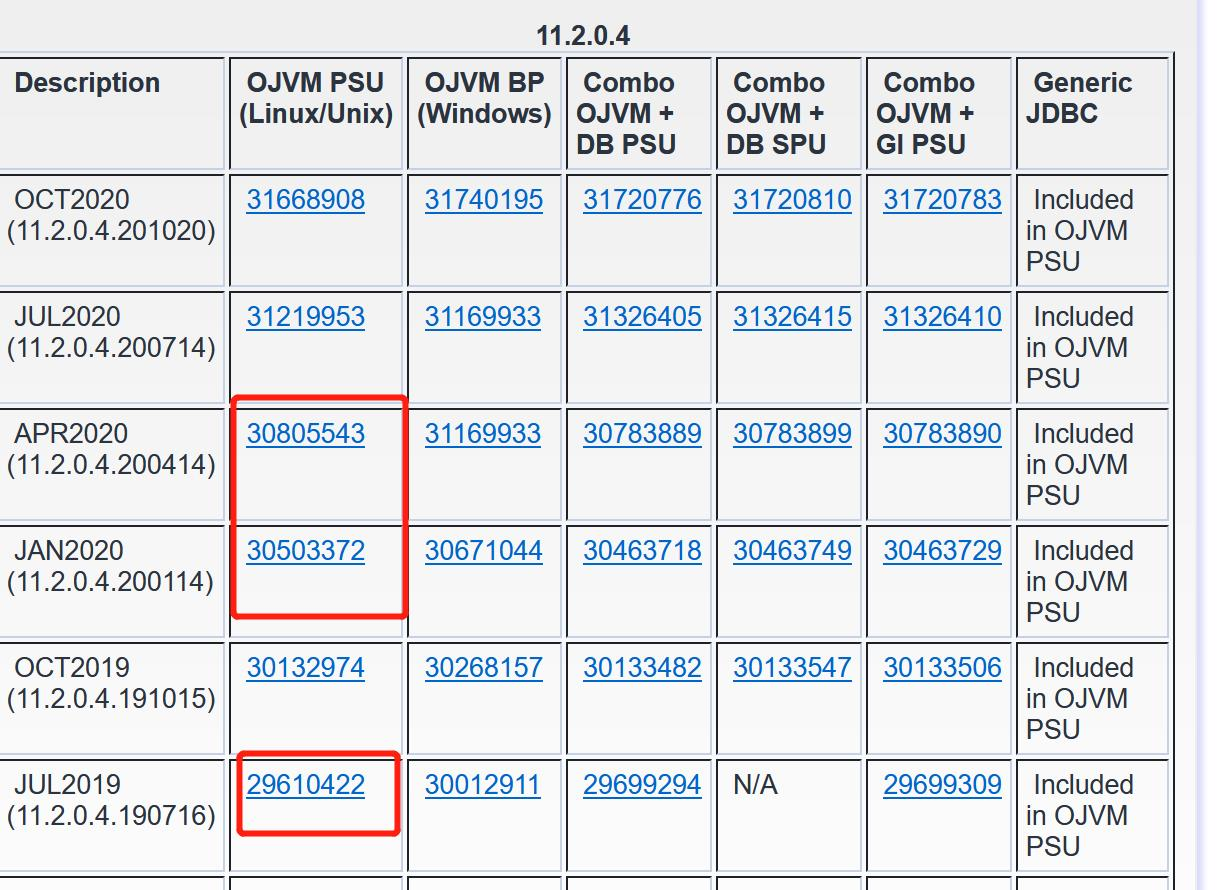Open Combo OJVM + DB PSU patch 31720776
This screenshot has height=890, width=1223.
pyautogui.click(x=642, y=200)
